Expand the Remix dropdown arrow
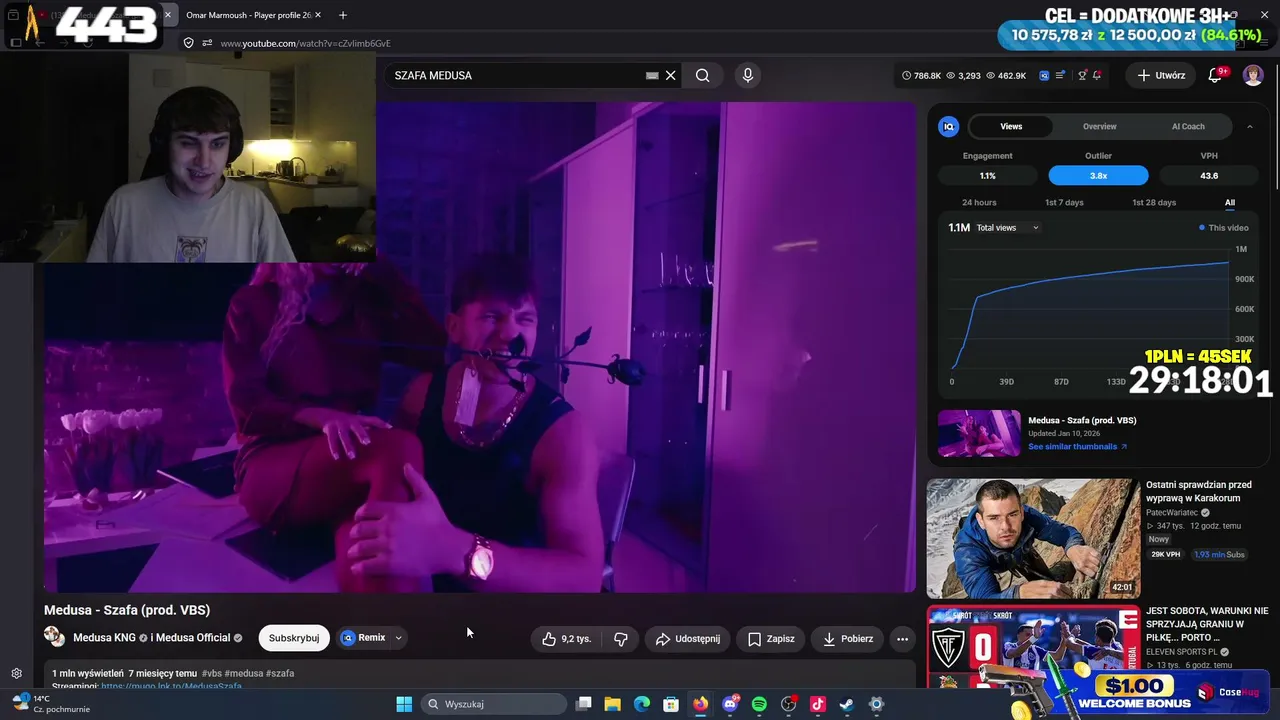 tap(398, 638)
